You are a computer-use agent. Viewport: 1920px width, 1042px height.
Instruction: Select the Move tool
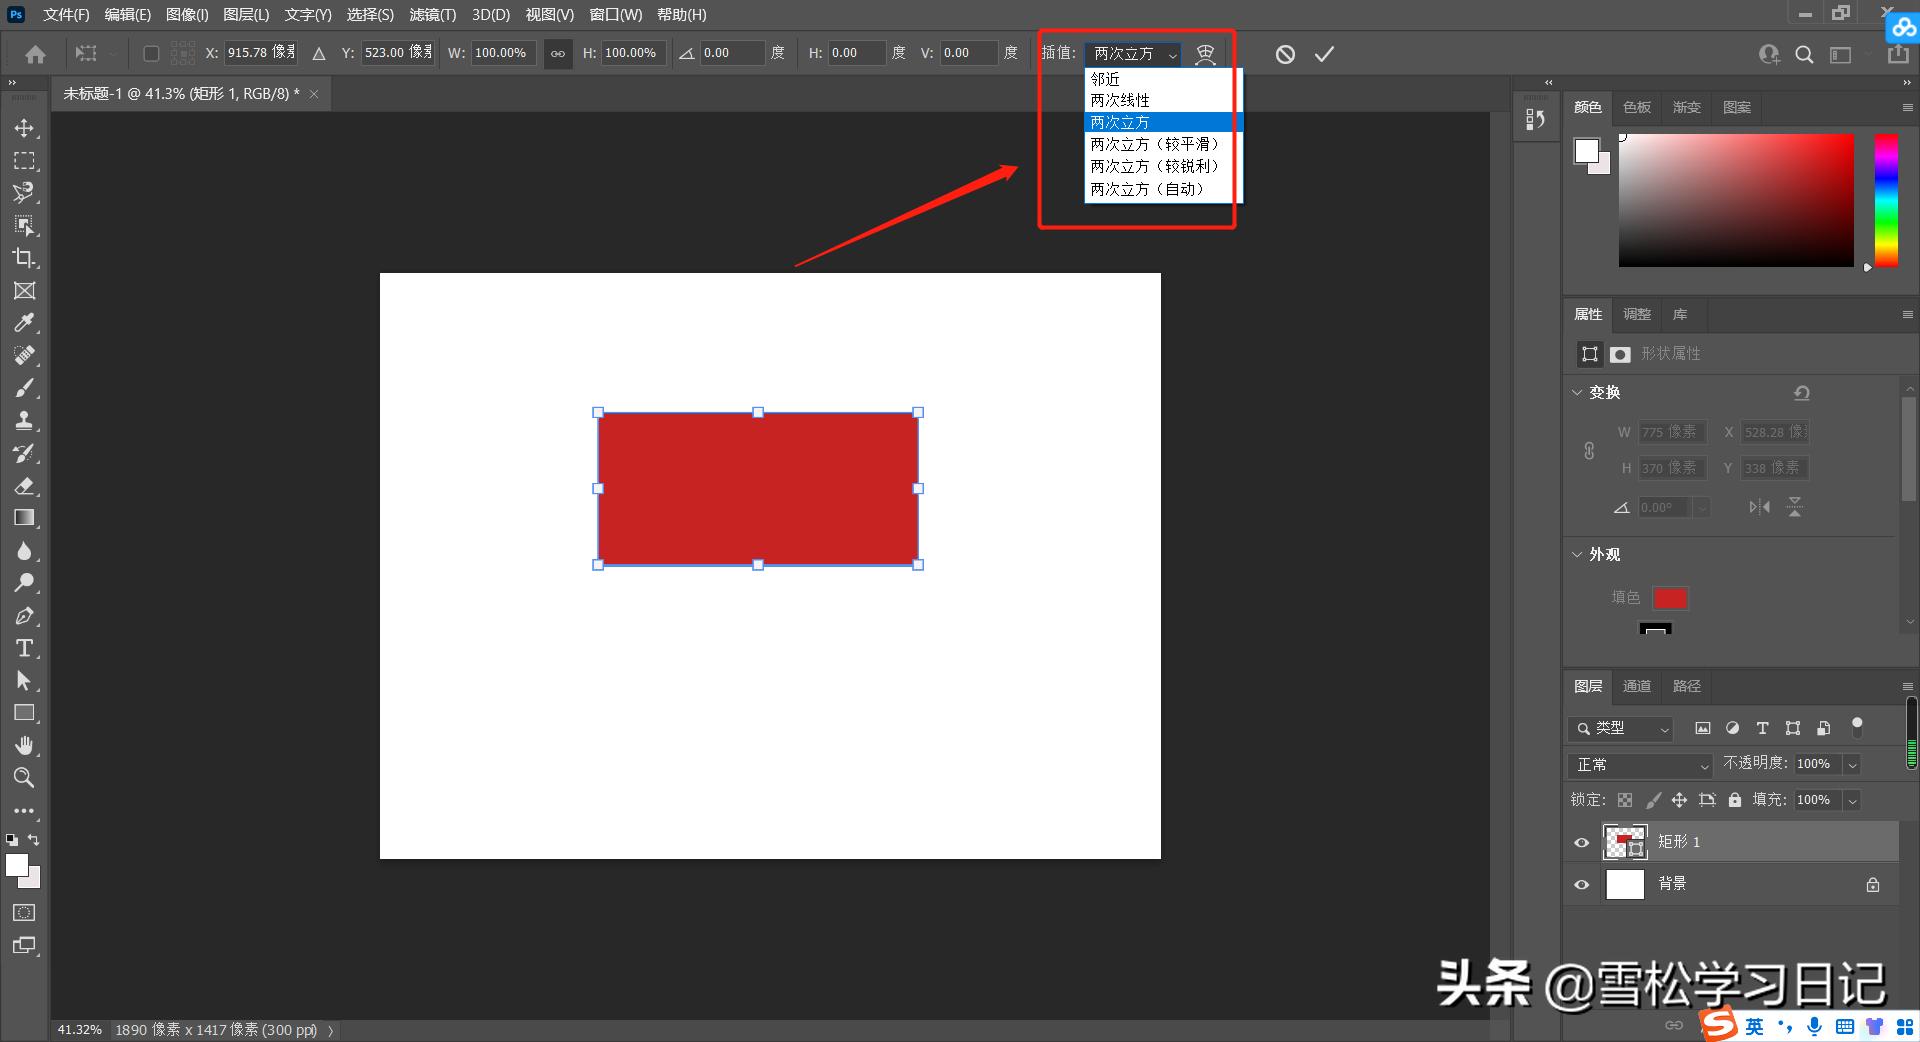pyautogui.click(x=24, y=128)
